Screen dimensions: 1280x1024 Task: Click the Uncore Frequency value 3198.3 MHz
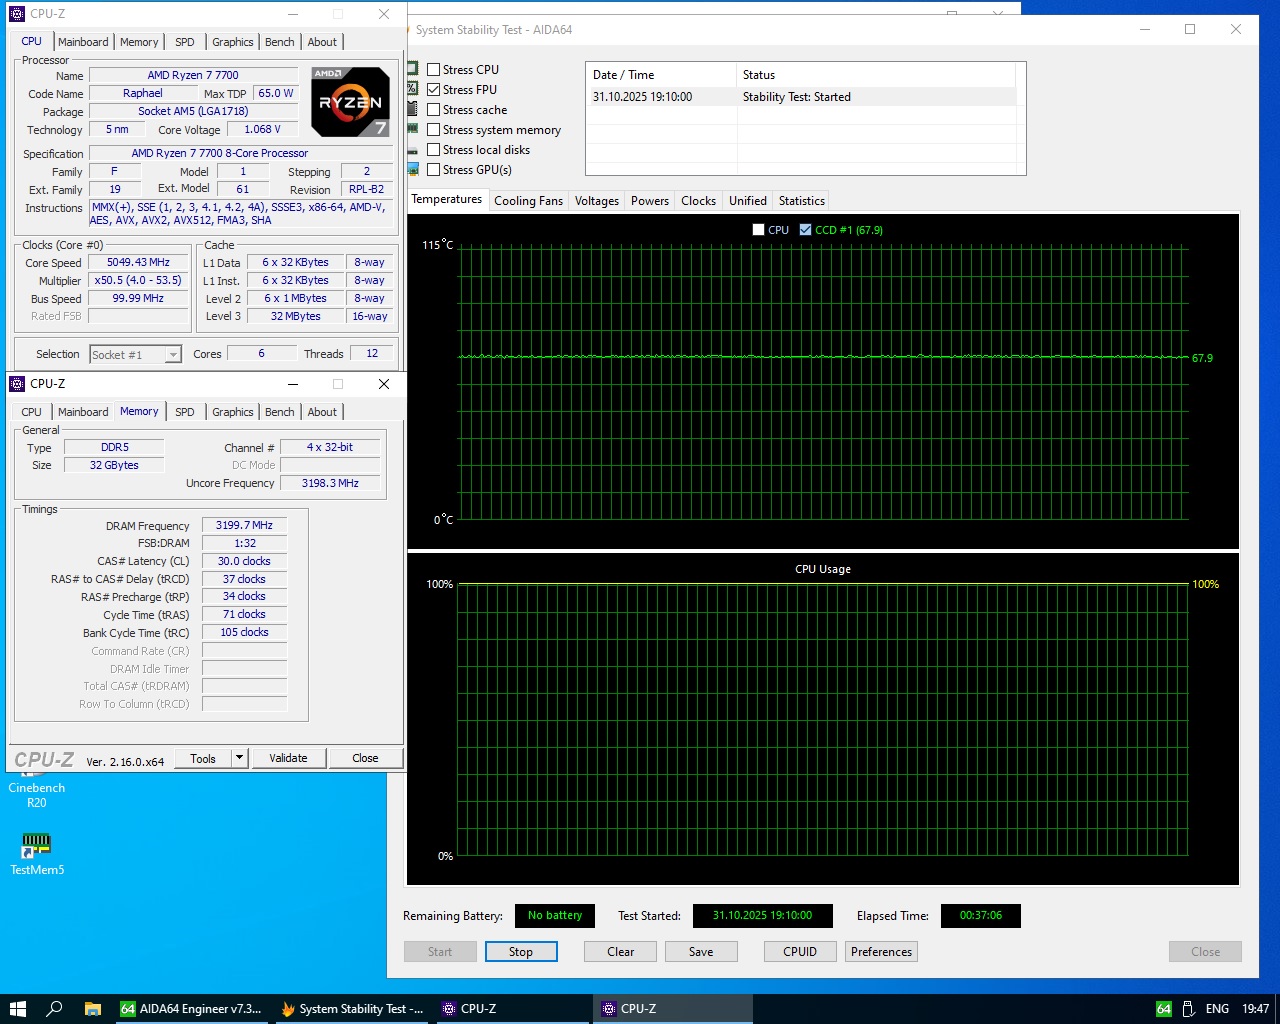330,483
